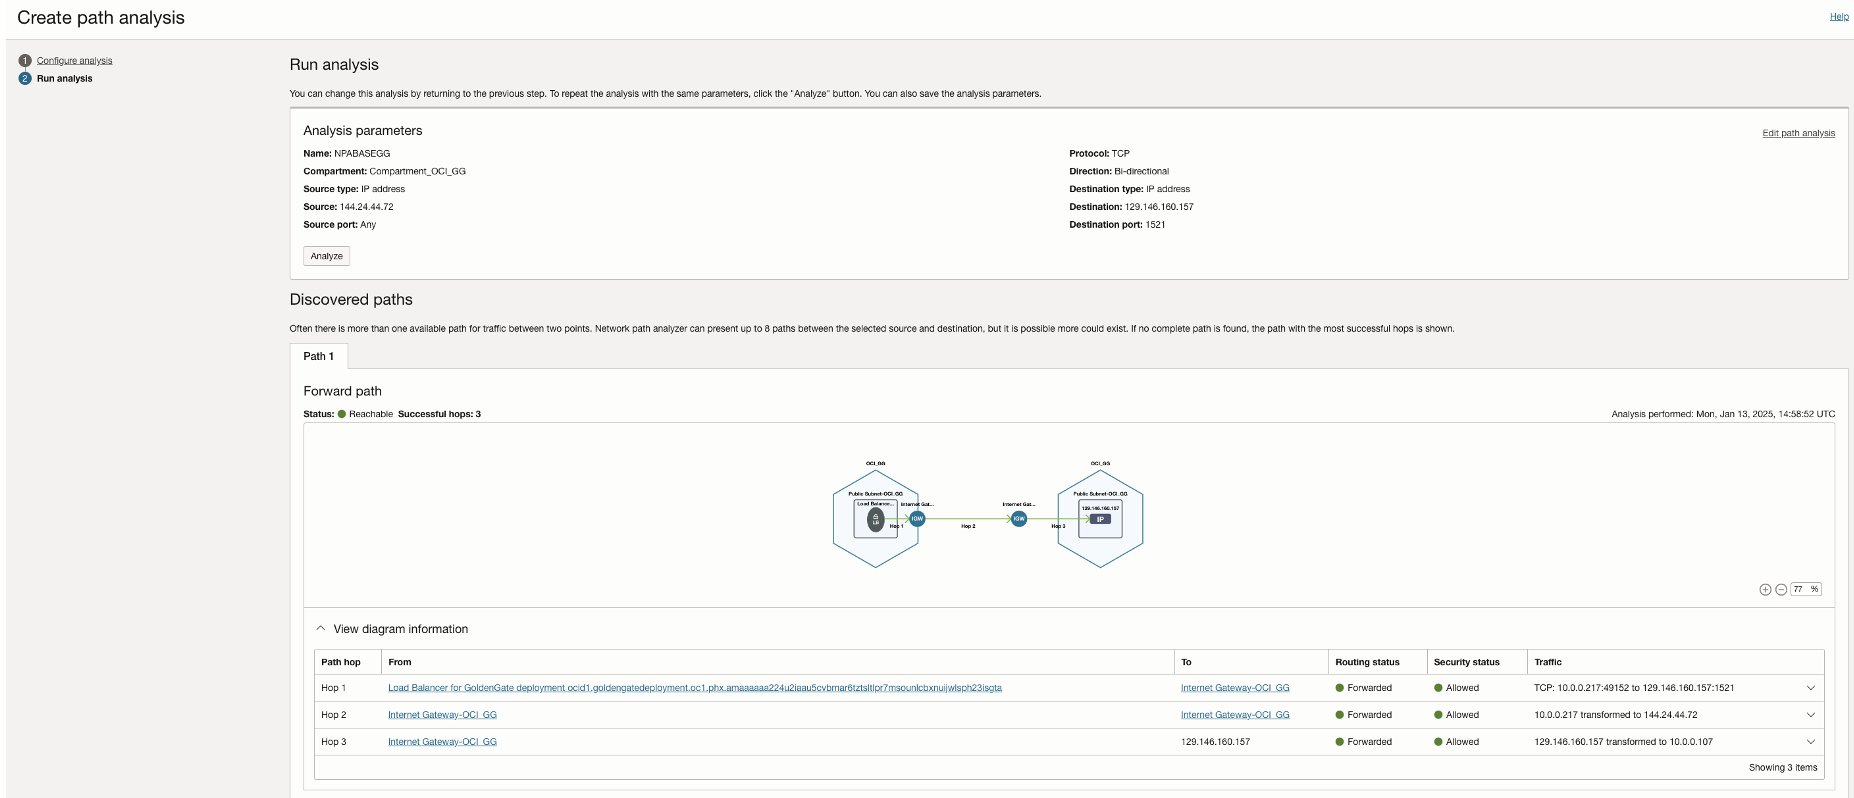Click the Load Balancer node icon in diagram
1854x798 pixels.
coord(876,519)
